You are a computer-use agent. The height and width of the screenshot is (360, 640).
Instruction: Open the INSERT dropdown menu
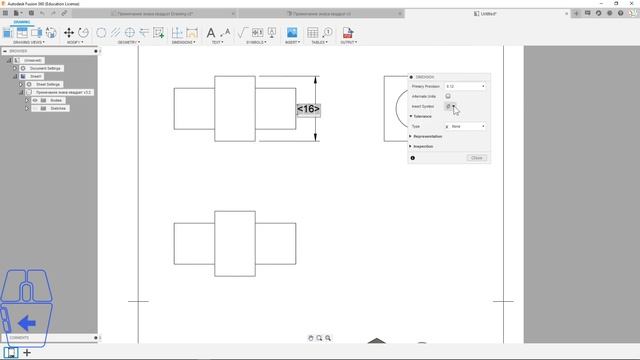(x=293, y=42)
